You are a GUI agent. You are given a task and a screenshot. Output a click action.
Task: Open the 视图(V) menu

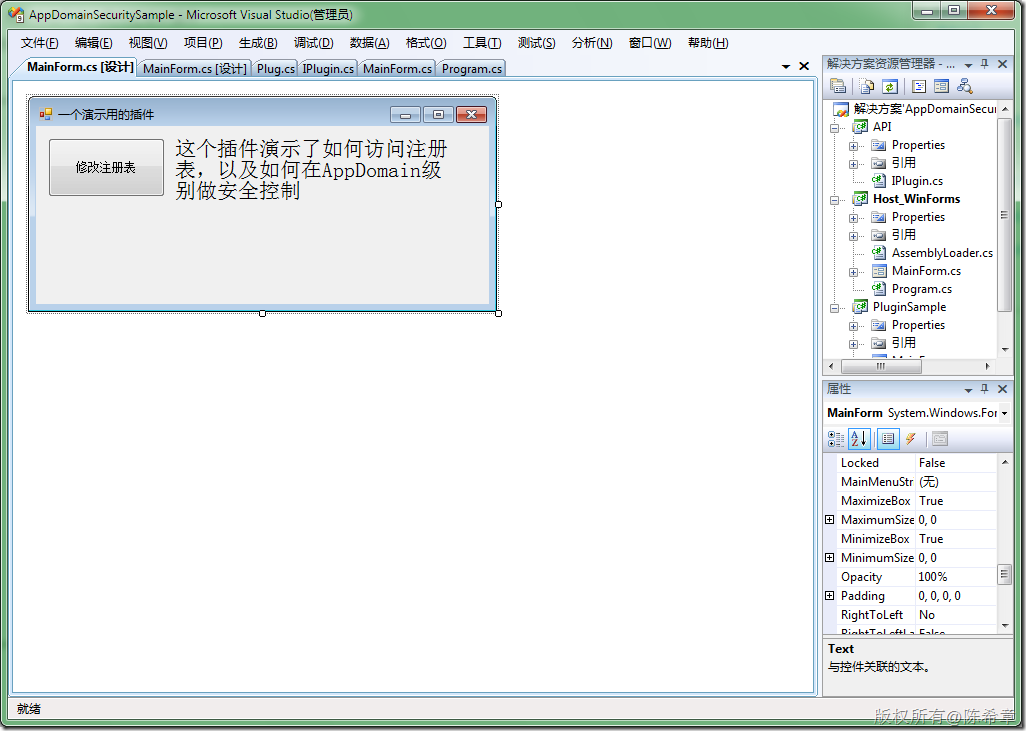(148, 43)
